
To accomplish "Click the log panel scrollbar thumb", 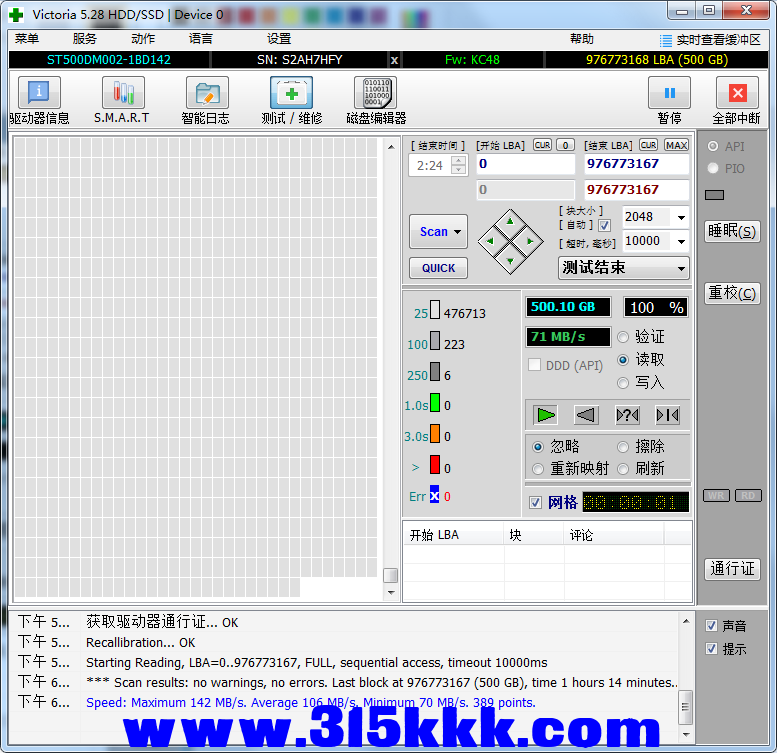I will click(685, 707).
